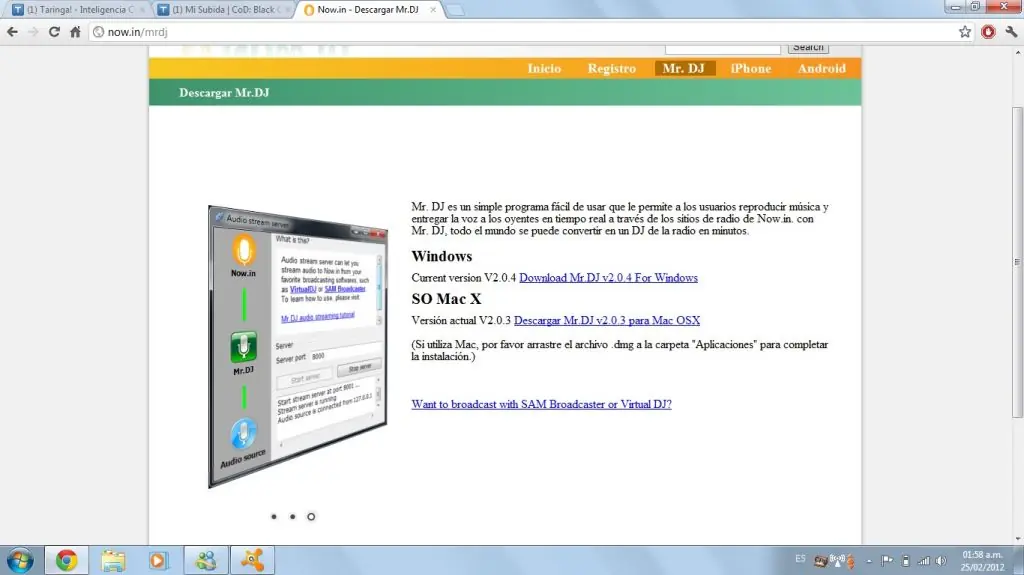The image size is (1024, 575).
Task: Open the Action Center flag icon
Action: pos(887,561)
